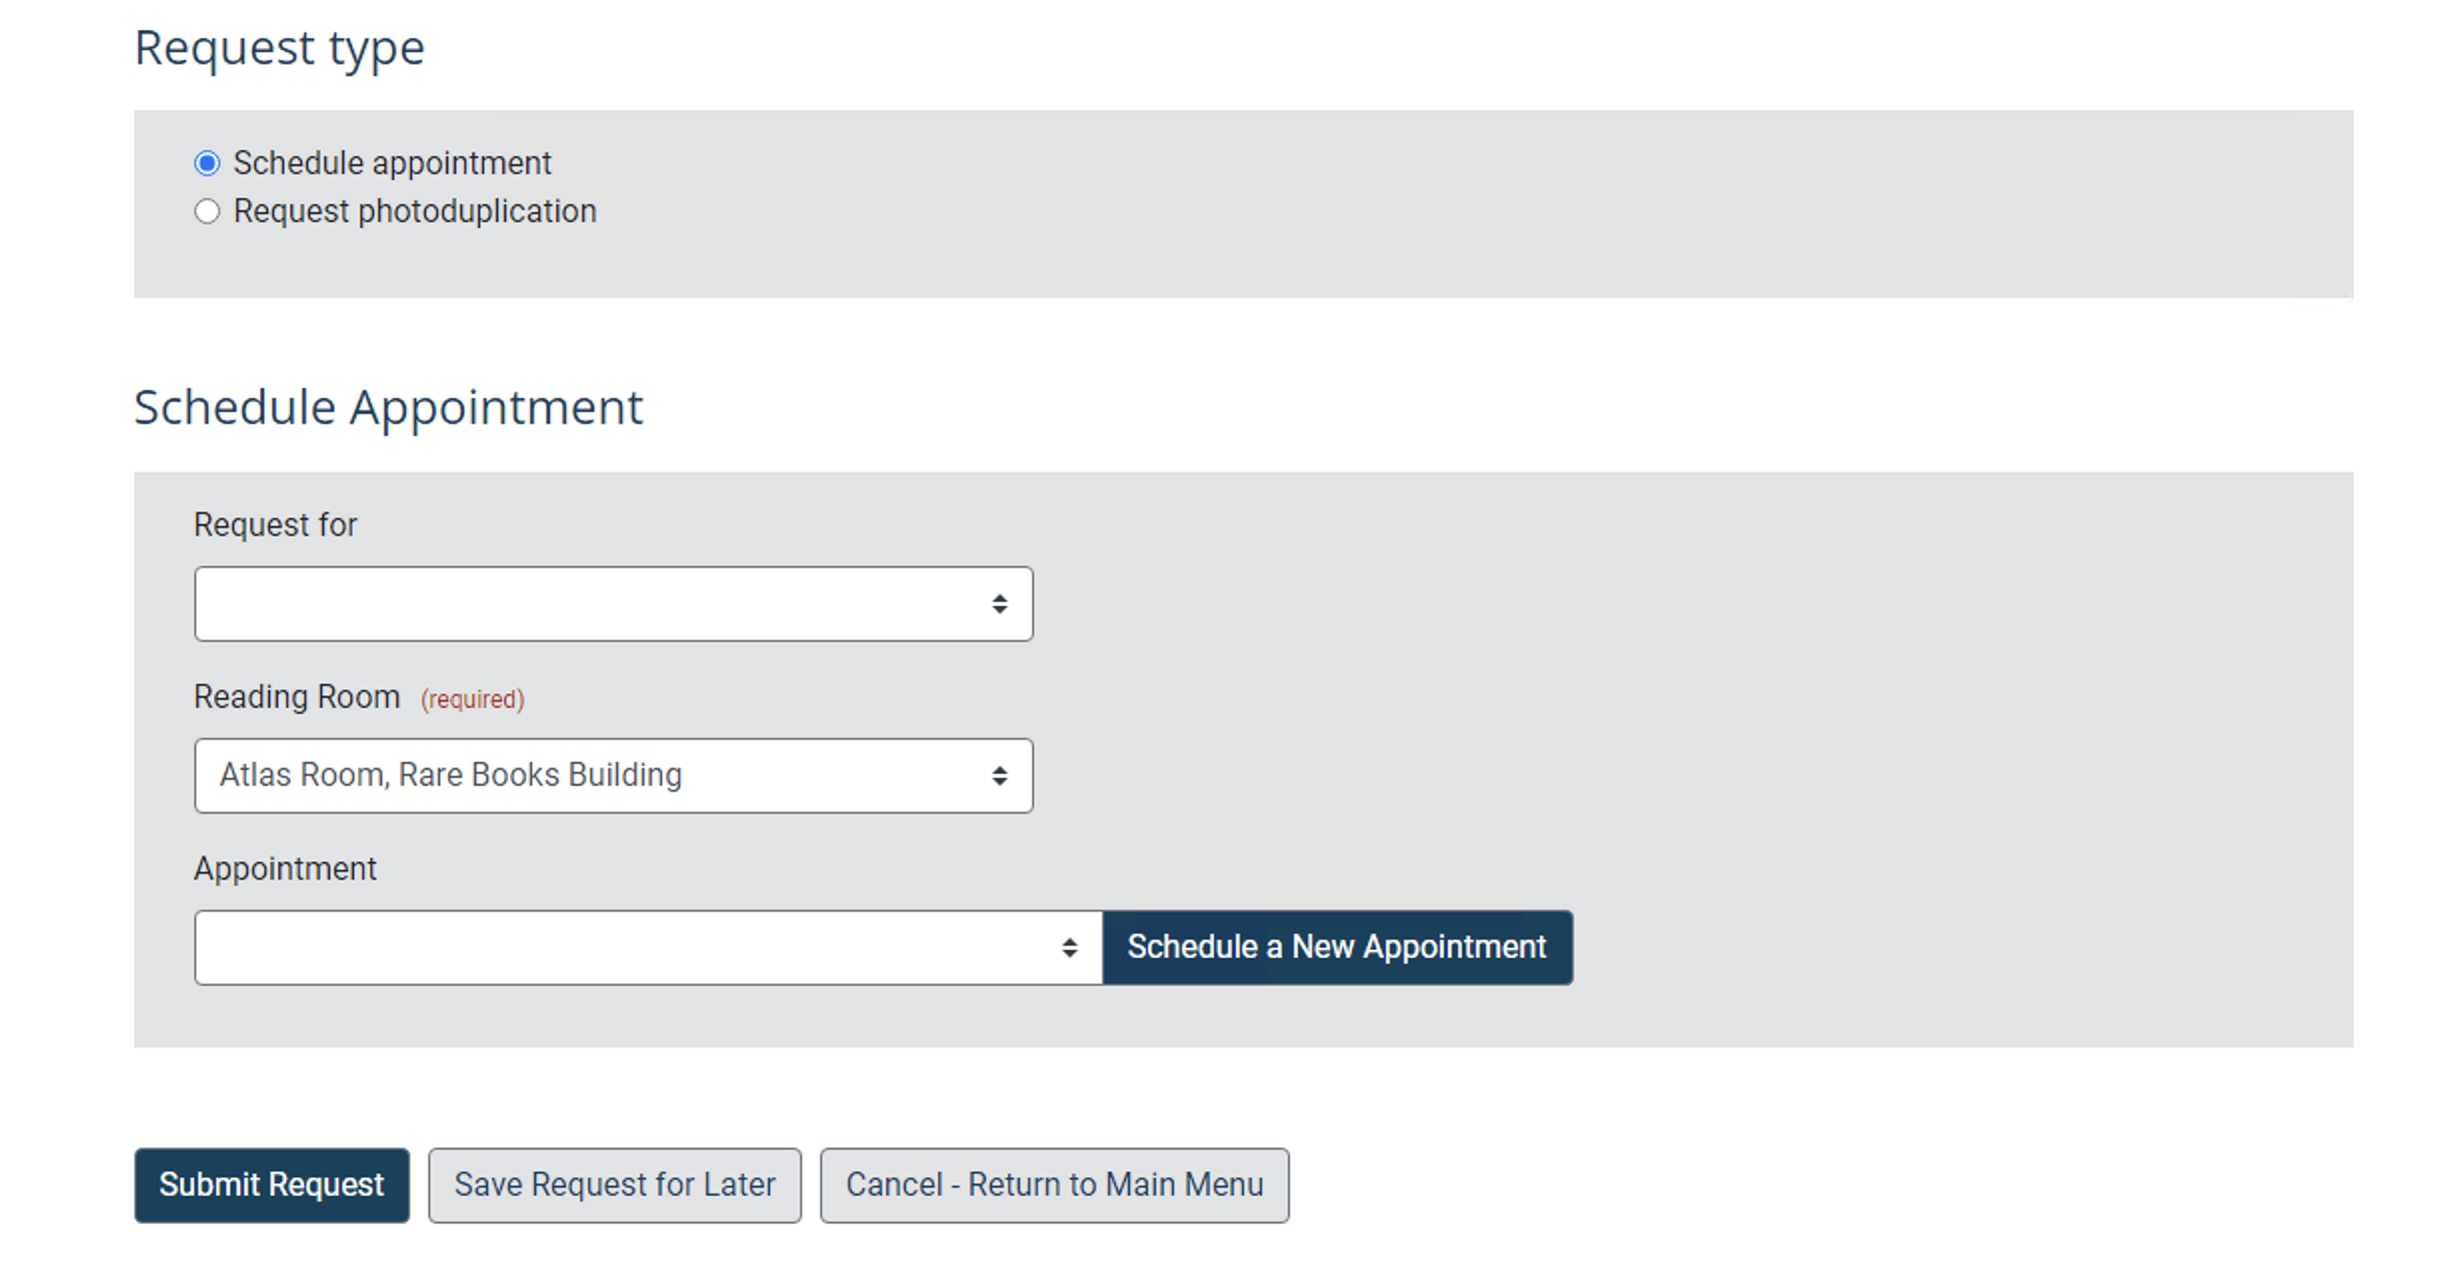Click Save Request for Later
2462x1268 pixels.
[613, 1185]
